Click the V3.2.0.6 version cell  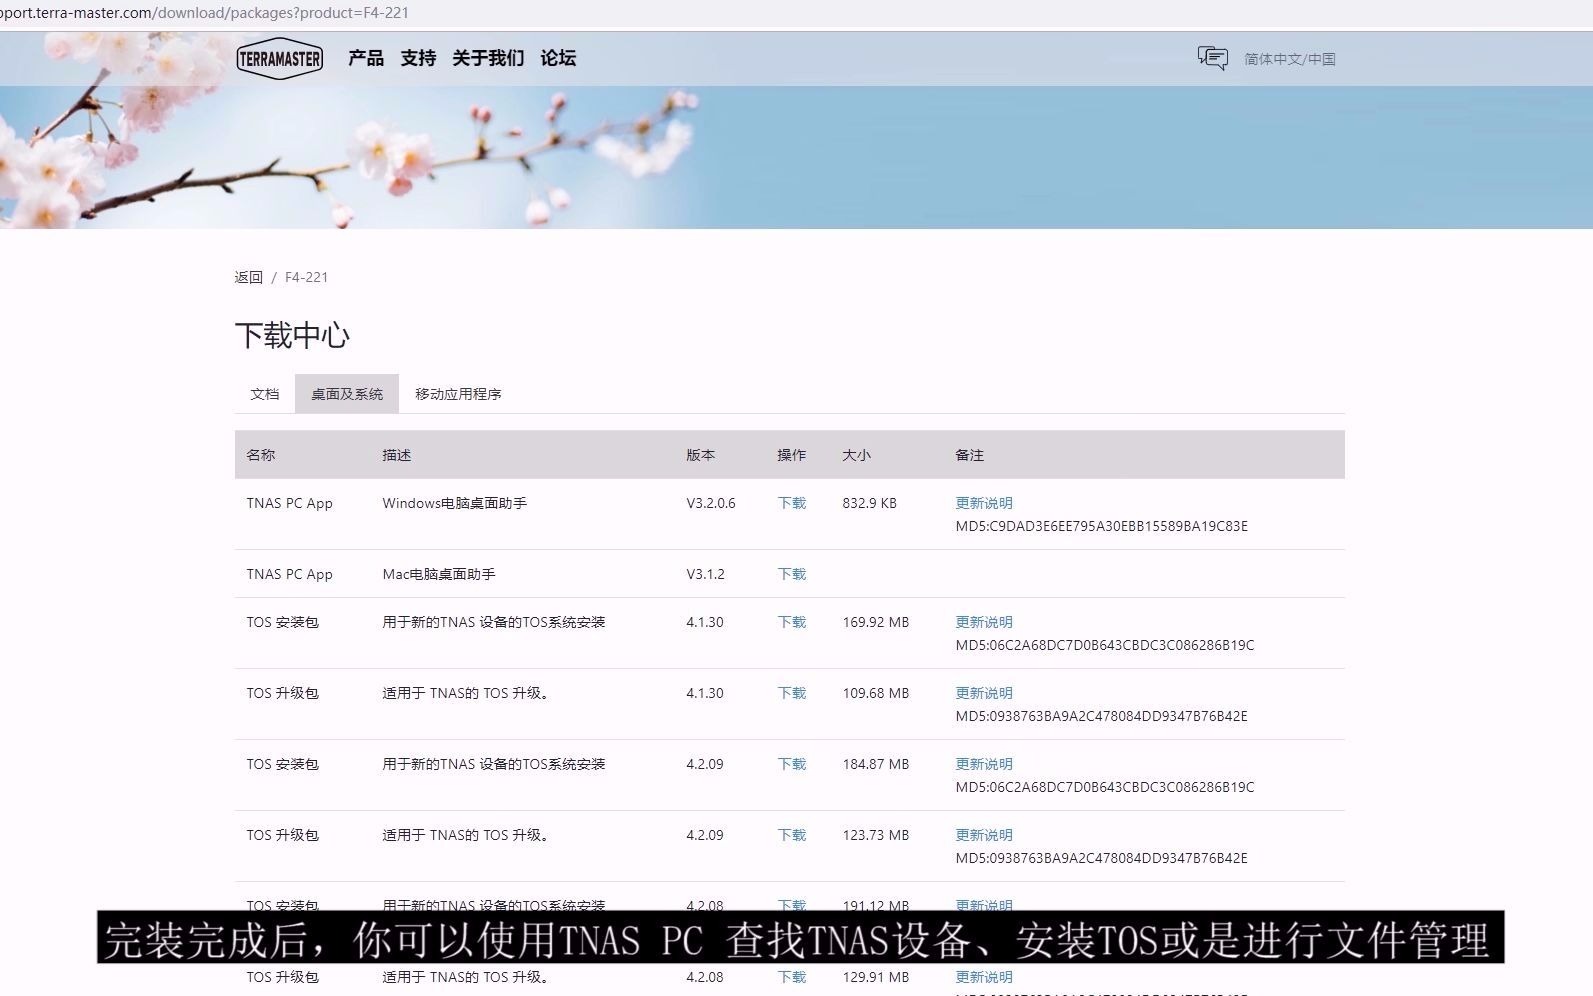tap(711, 503)
